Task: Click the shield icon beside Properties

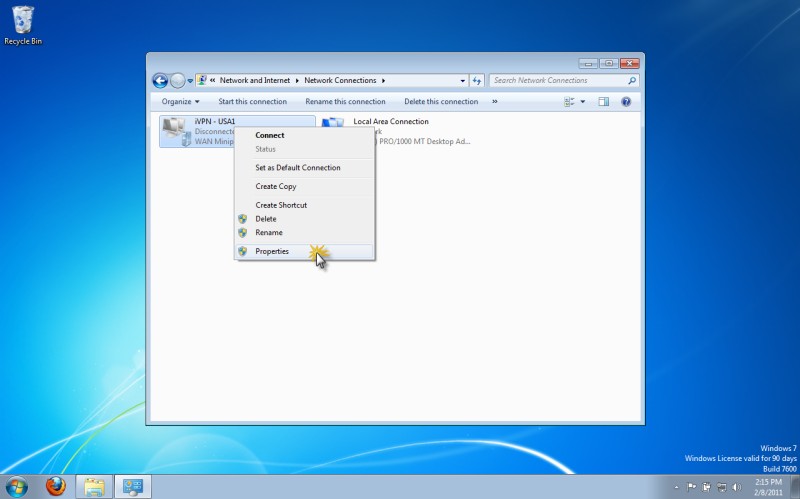Action: [x=242, y=251]
